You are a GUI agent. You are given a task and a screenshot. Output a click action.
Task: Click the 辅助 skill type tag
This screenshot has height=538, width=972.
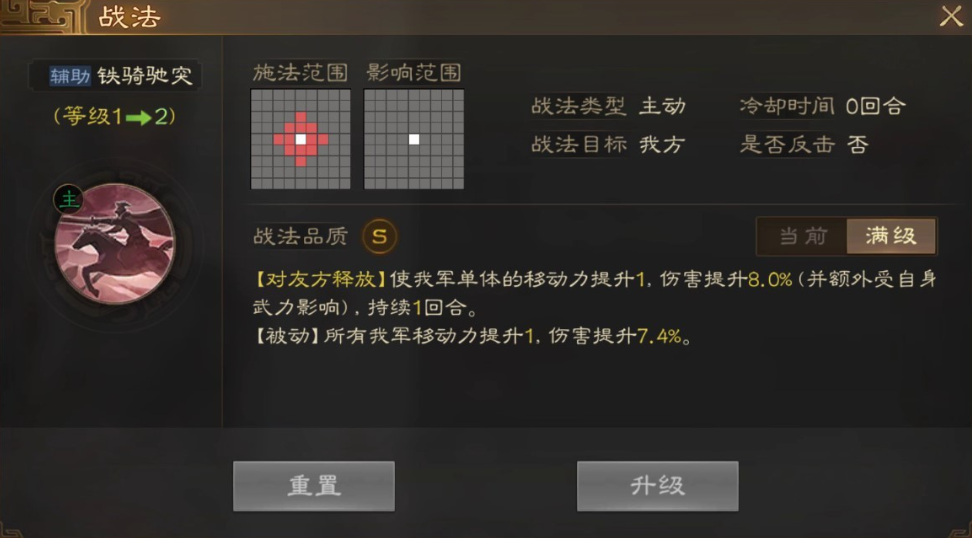(x=70, y=76)
